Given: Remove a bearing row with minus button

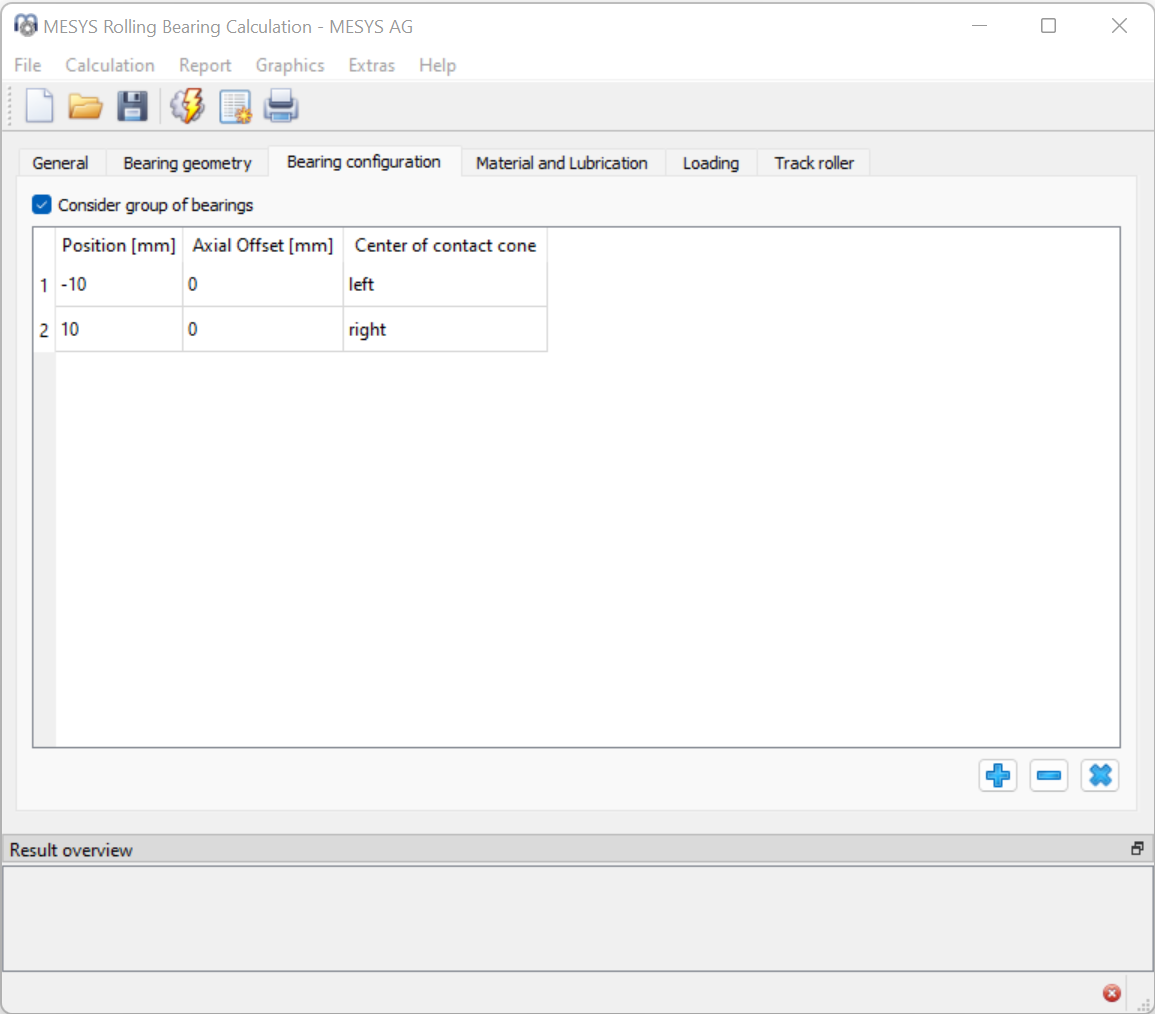Looking at the screenshot, I should pos(1049,775).
